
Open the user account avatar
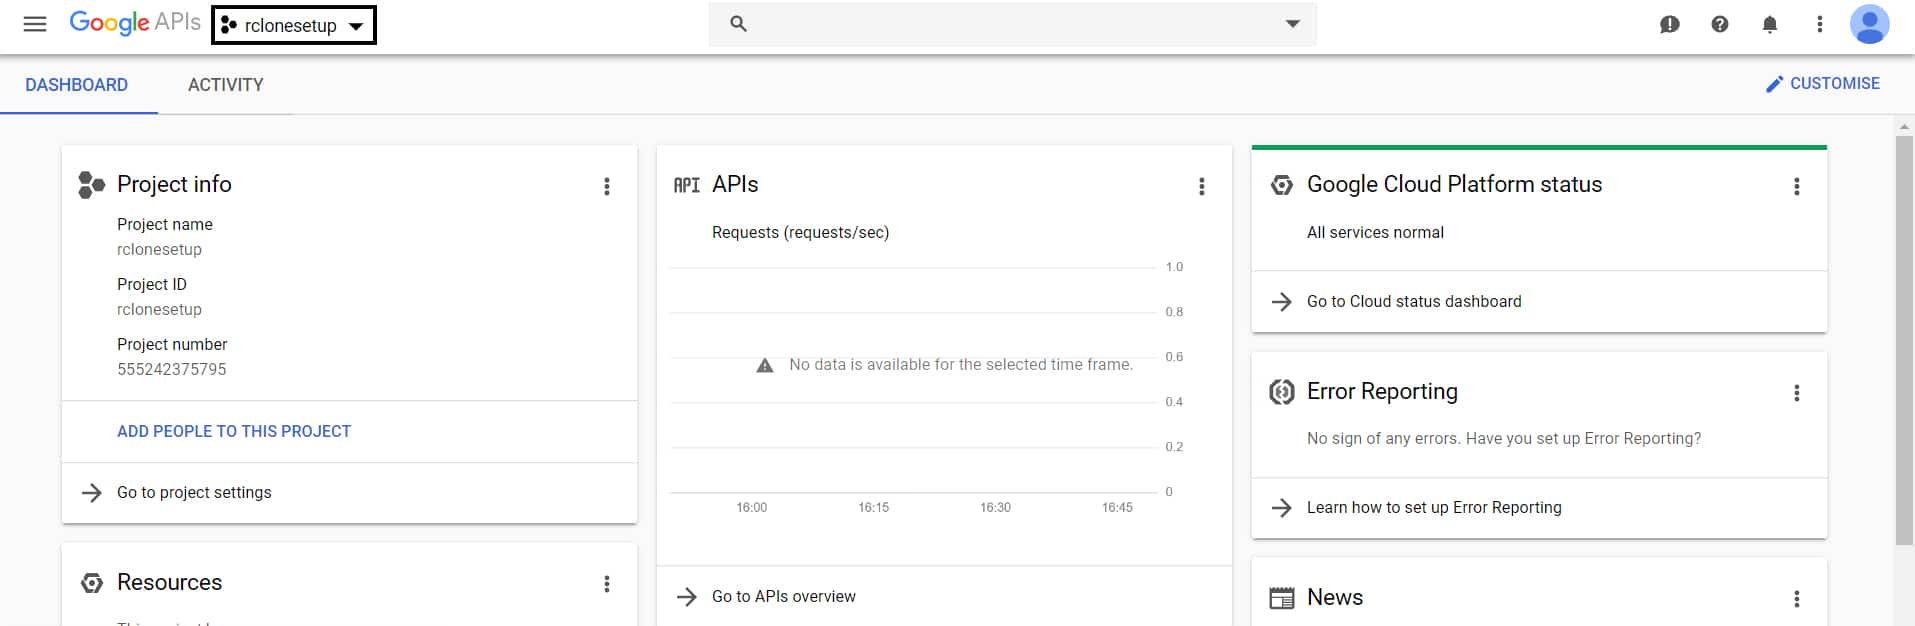1869,24
